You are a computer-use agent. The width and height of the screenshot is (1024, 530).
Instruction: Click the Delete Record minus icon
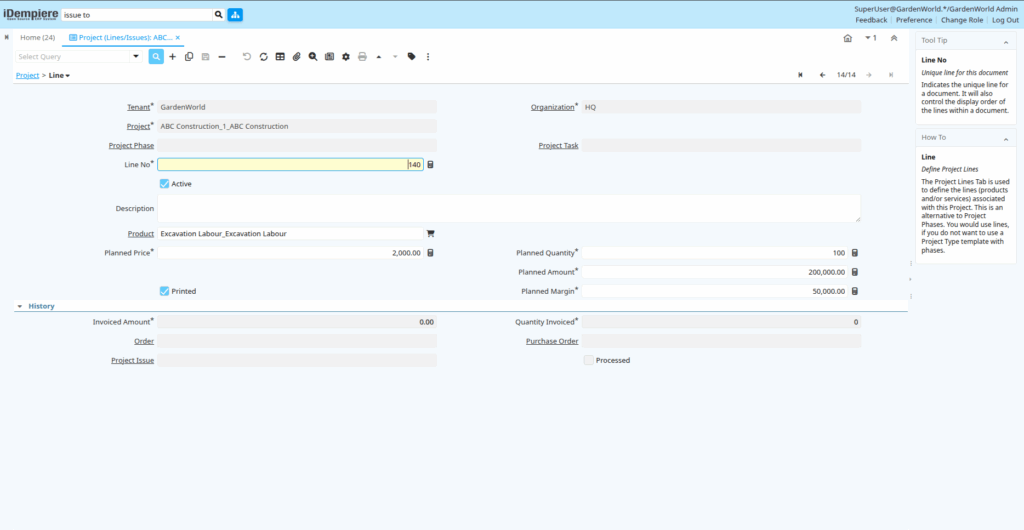coord(222,57)
